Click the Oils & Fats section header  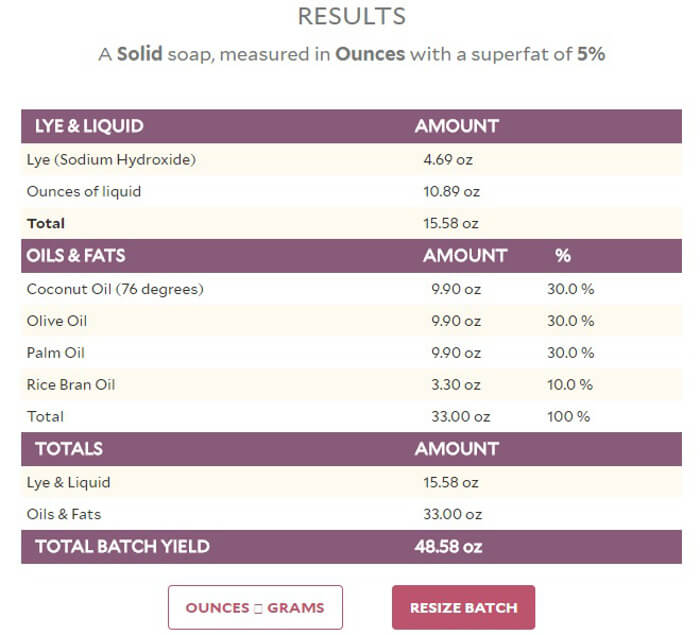[x=76, y=256]
